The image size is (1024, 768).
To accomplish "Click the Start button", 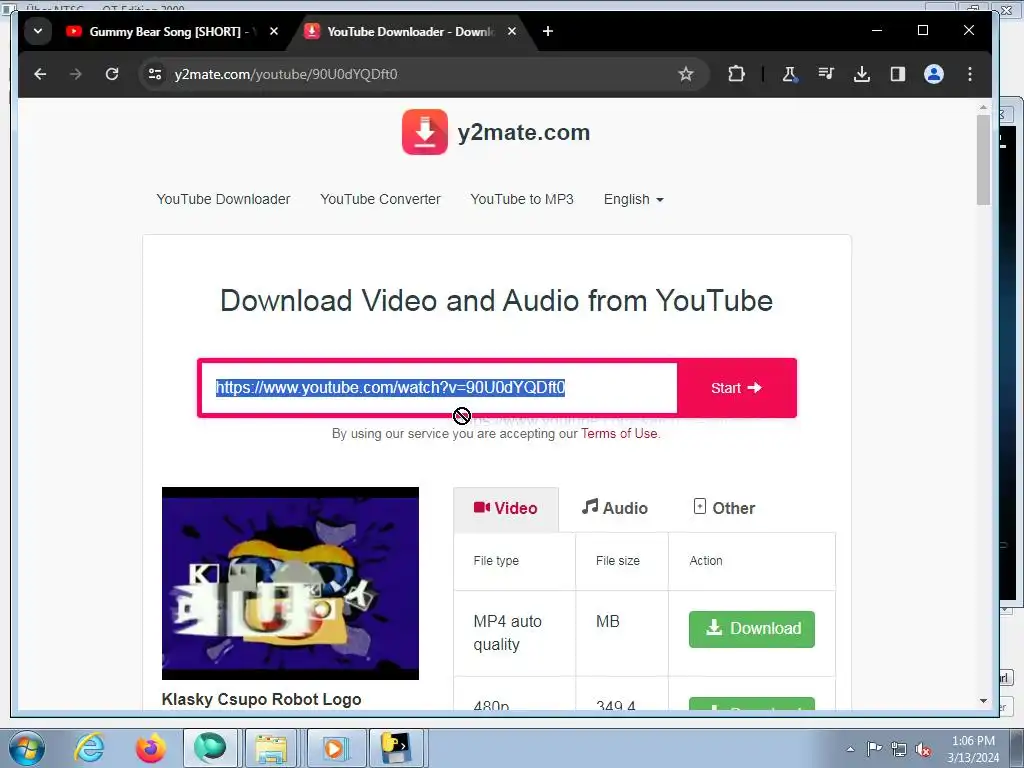I will tap(737, 388).
